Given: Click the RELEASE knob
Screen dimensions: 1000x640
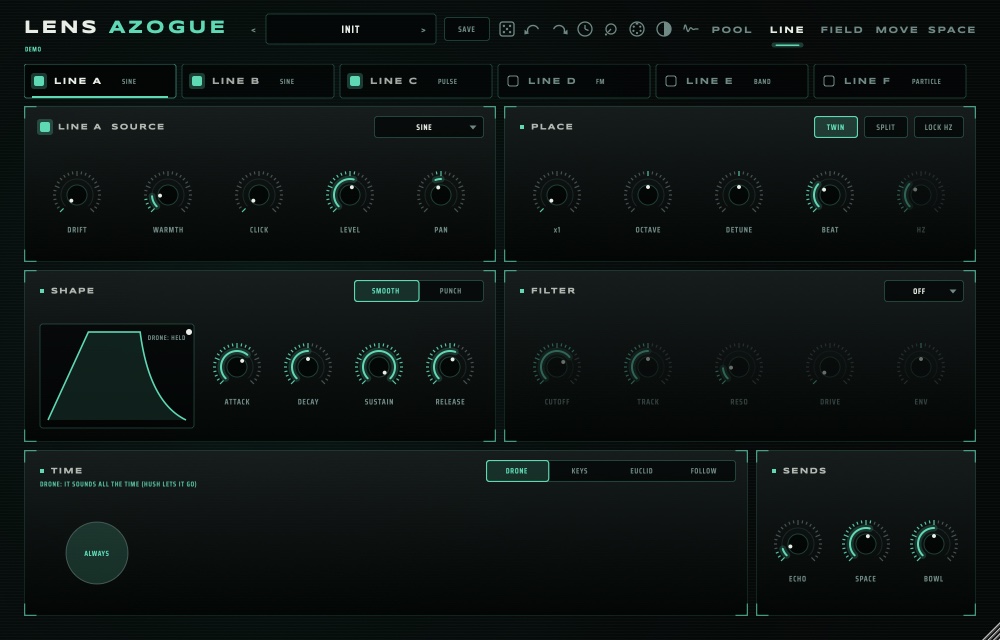Looking at the screenshot, I should (x=450, y=367).
